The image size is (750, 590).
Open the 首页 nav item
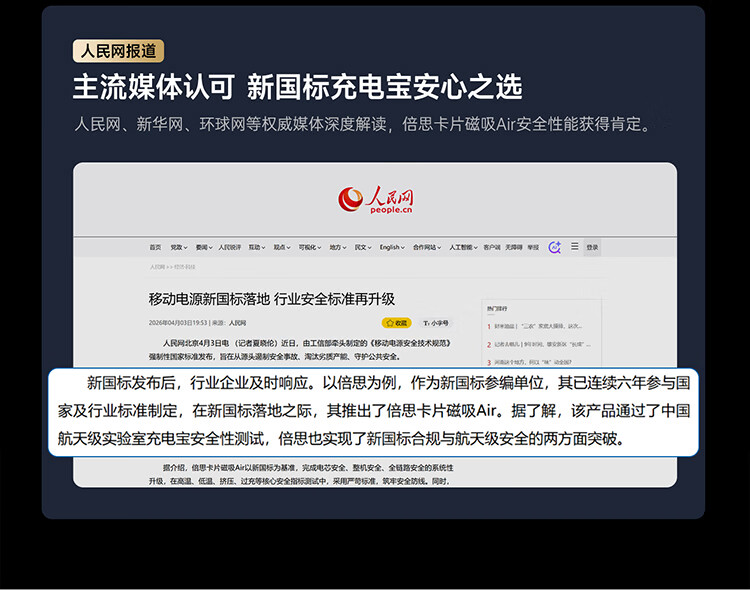(x=155, y=247)
